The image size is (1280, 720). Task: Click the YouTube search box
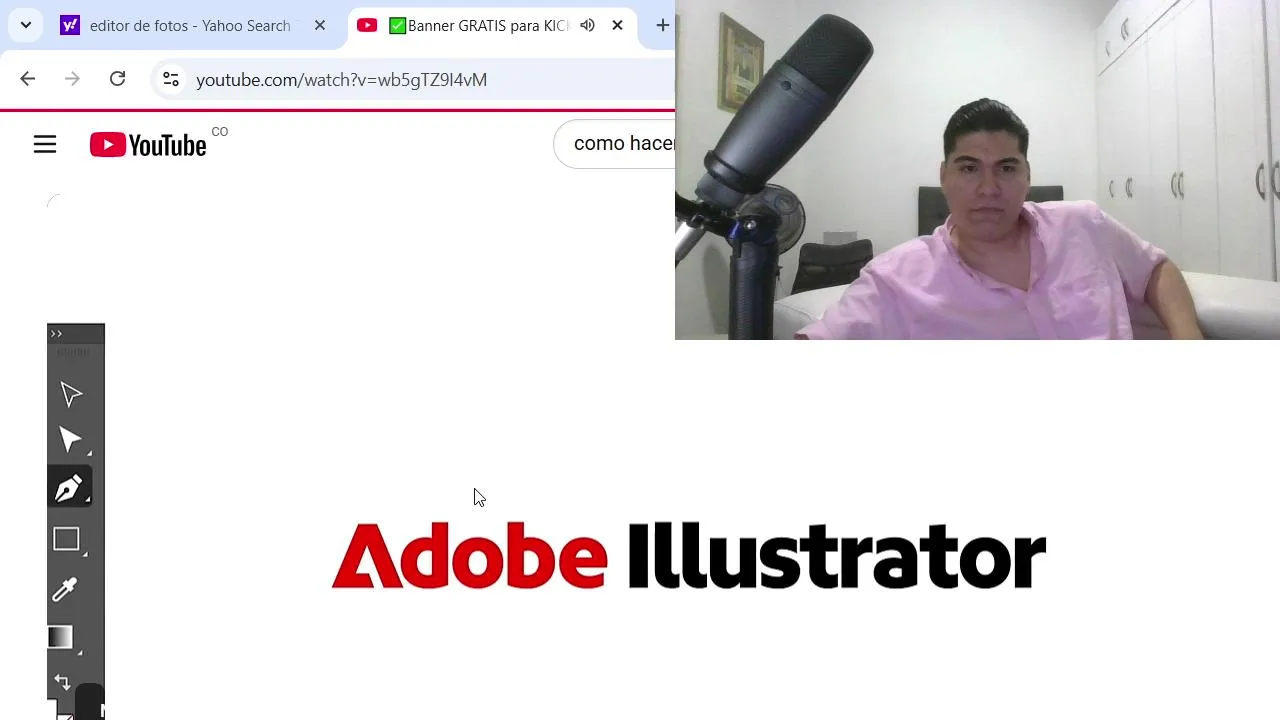pos(615,144)
